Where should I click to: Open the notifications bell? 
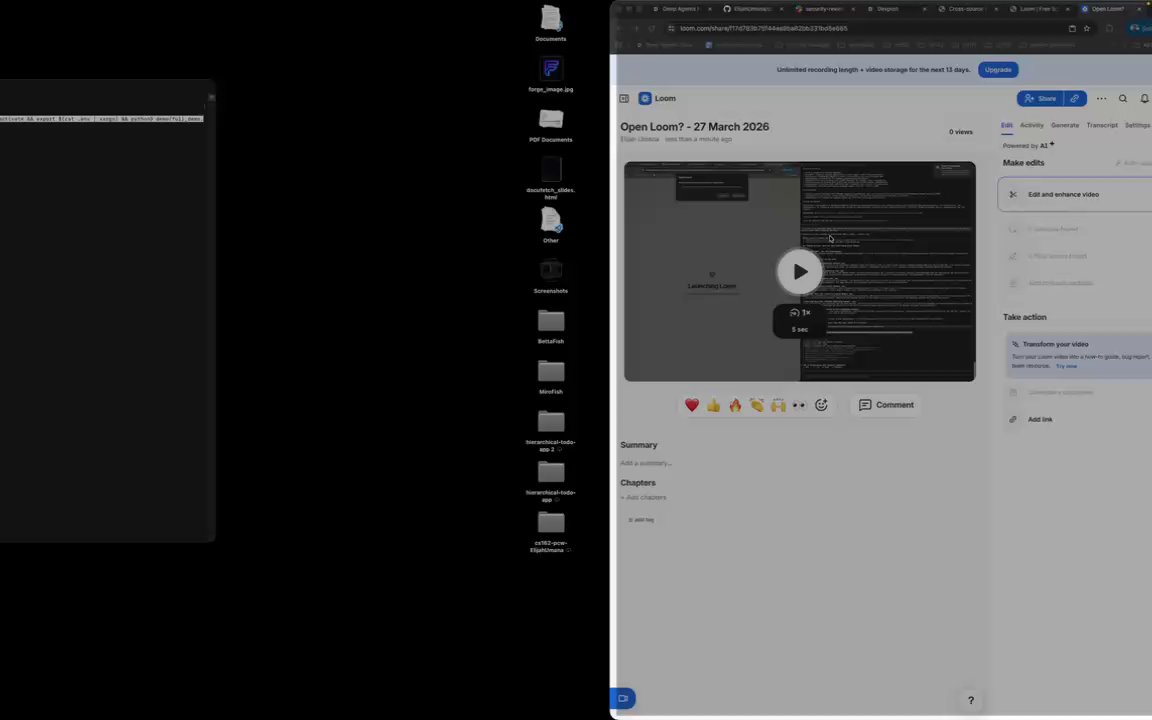(1144, 98)
